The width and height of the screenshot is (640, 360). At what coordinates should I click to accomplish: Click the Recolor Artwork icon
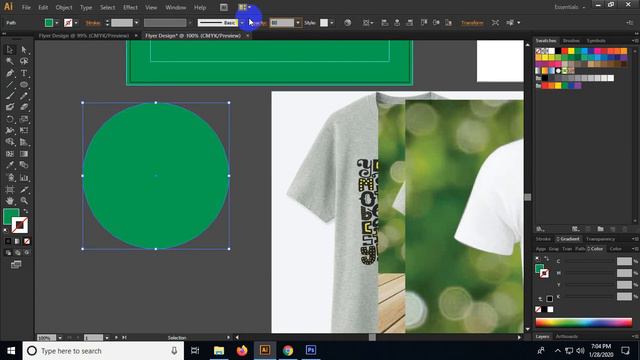[x=347, y=23]
